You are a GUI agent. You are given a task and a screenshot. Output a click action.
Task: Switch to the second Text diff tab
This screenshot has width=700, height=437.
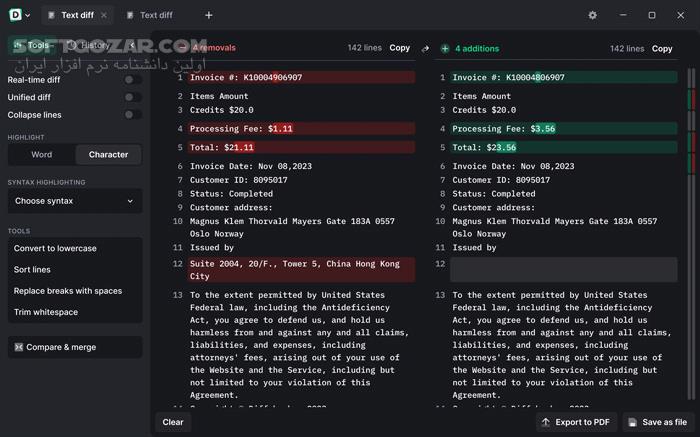[155, 15]
